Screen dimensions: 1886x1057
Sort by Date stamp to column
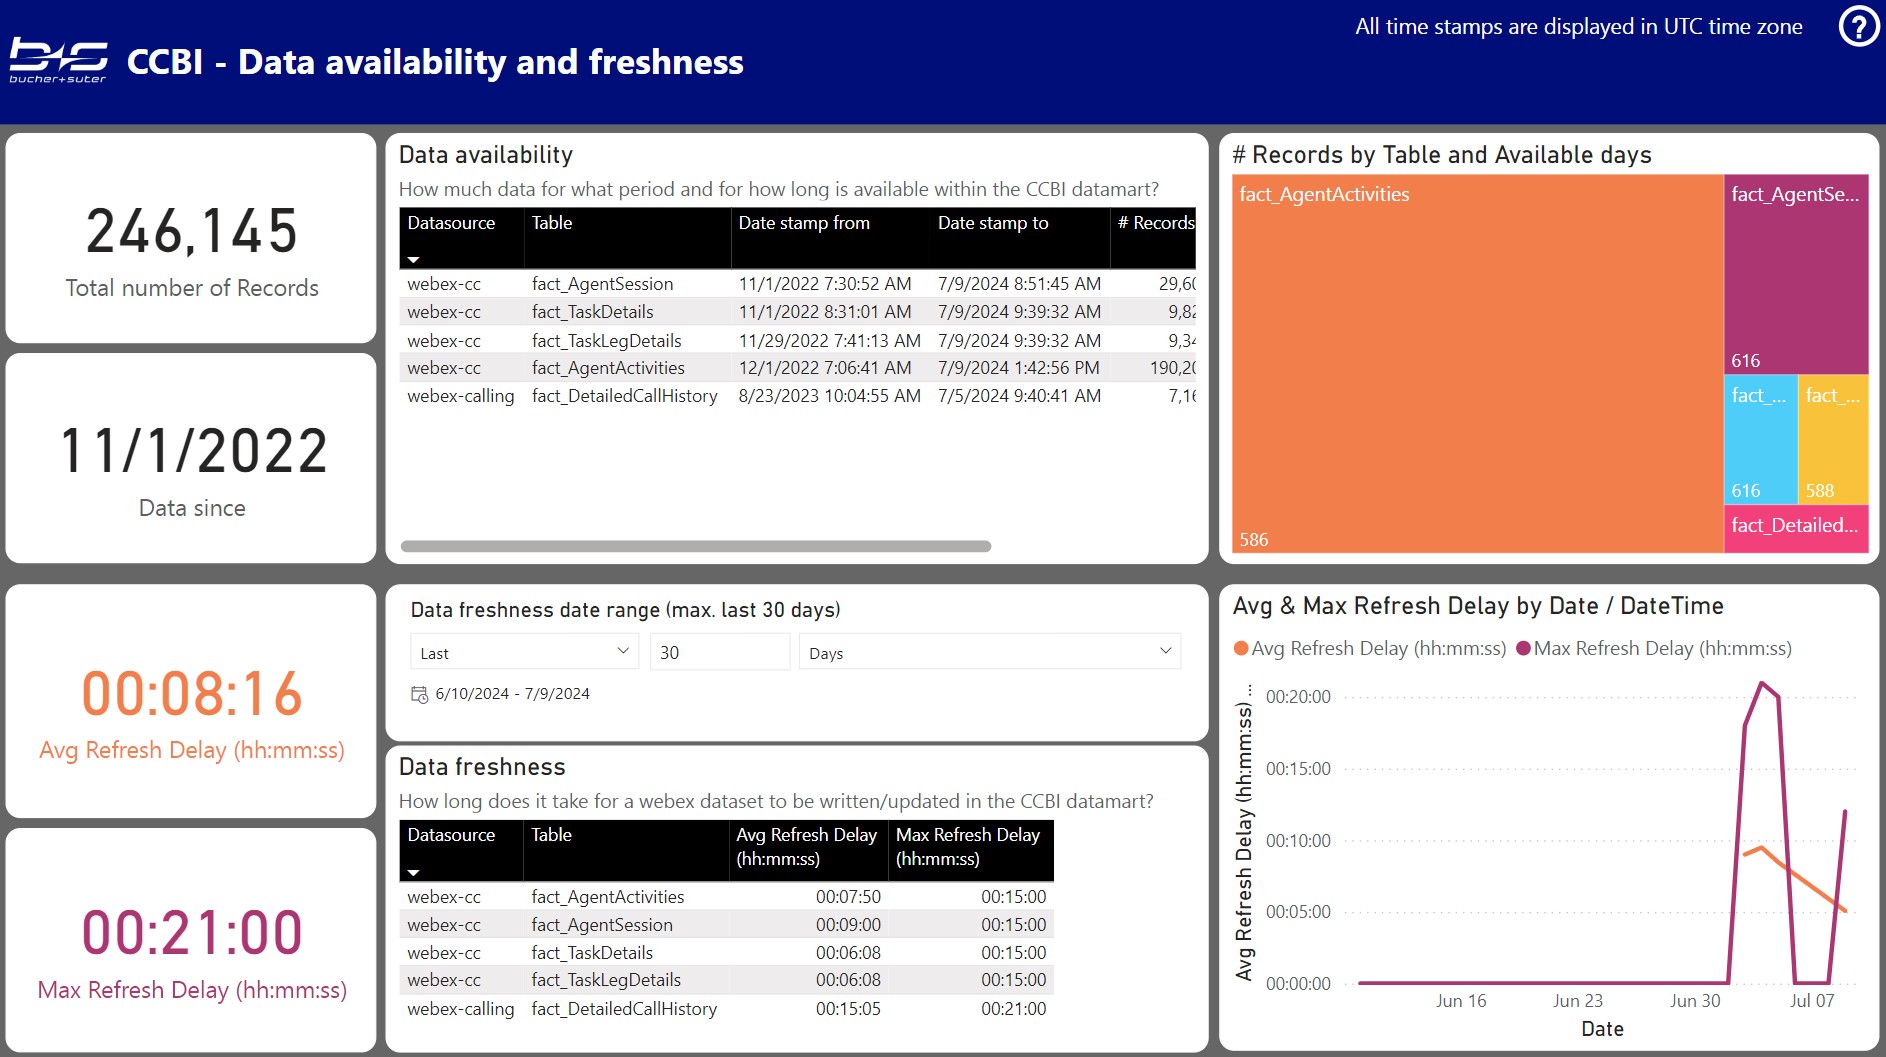(1019, 237)
